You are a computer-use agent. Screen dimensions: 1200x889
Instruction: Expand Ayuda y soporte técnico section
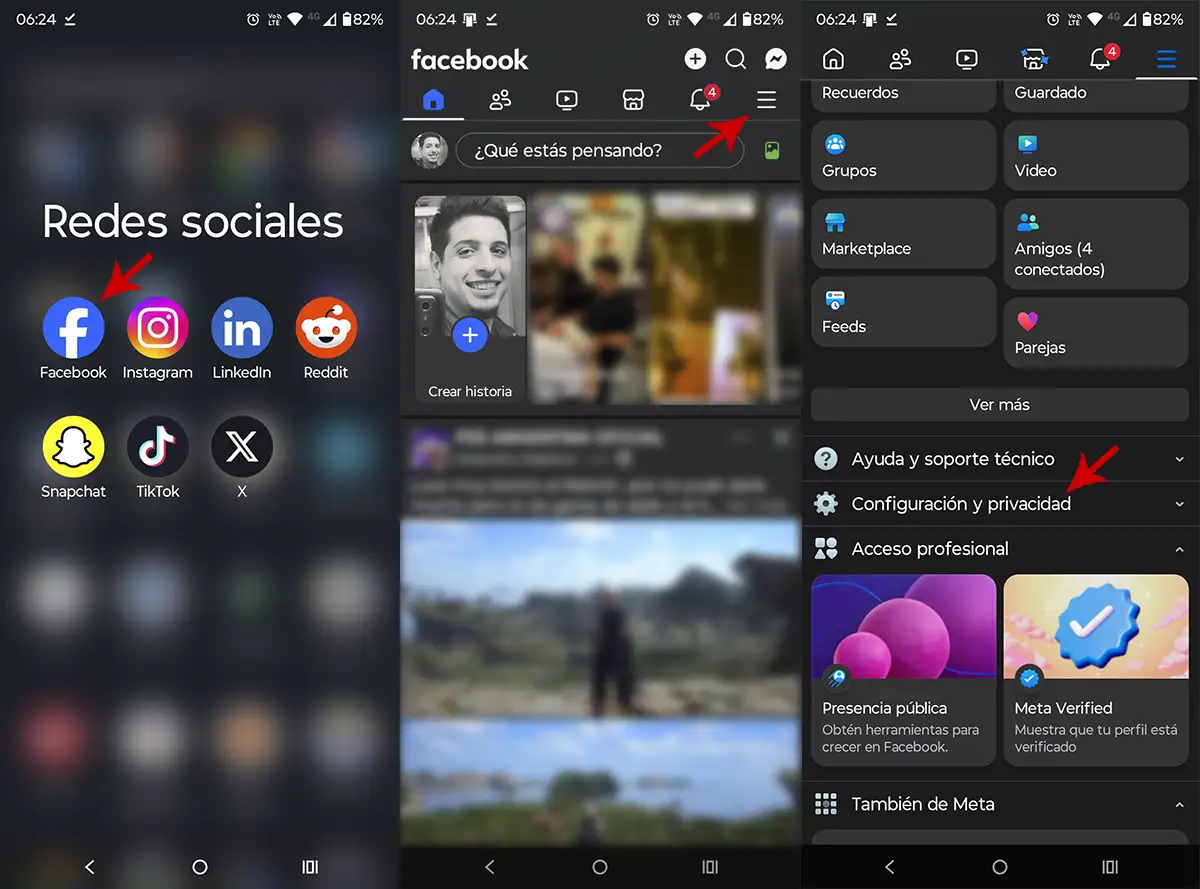1000,459
